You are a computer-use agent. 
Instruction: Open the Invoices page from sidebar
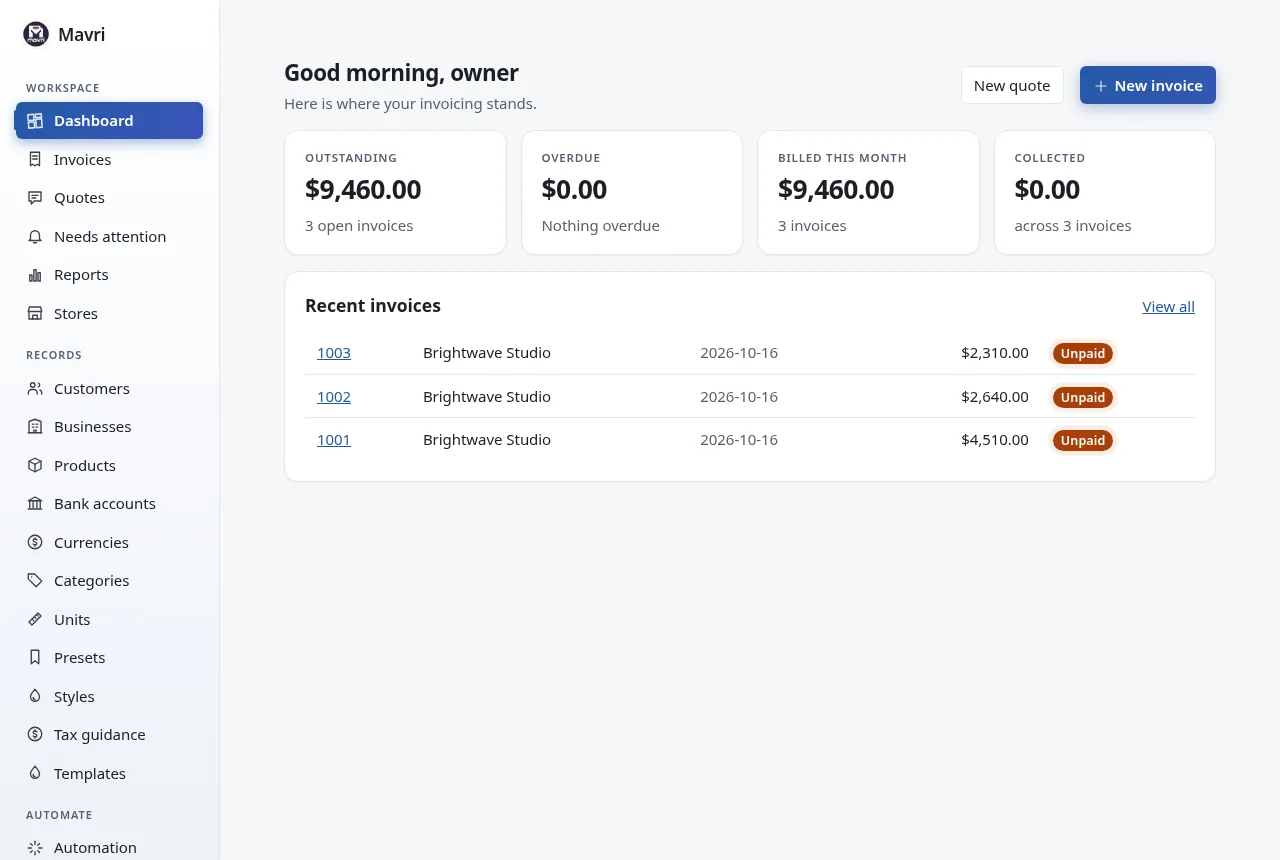[x=109, y=159]
